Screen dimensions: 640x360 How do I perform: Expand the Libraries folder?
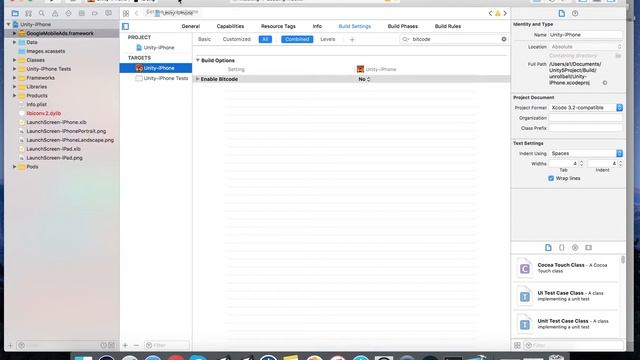14,87
